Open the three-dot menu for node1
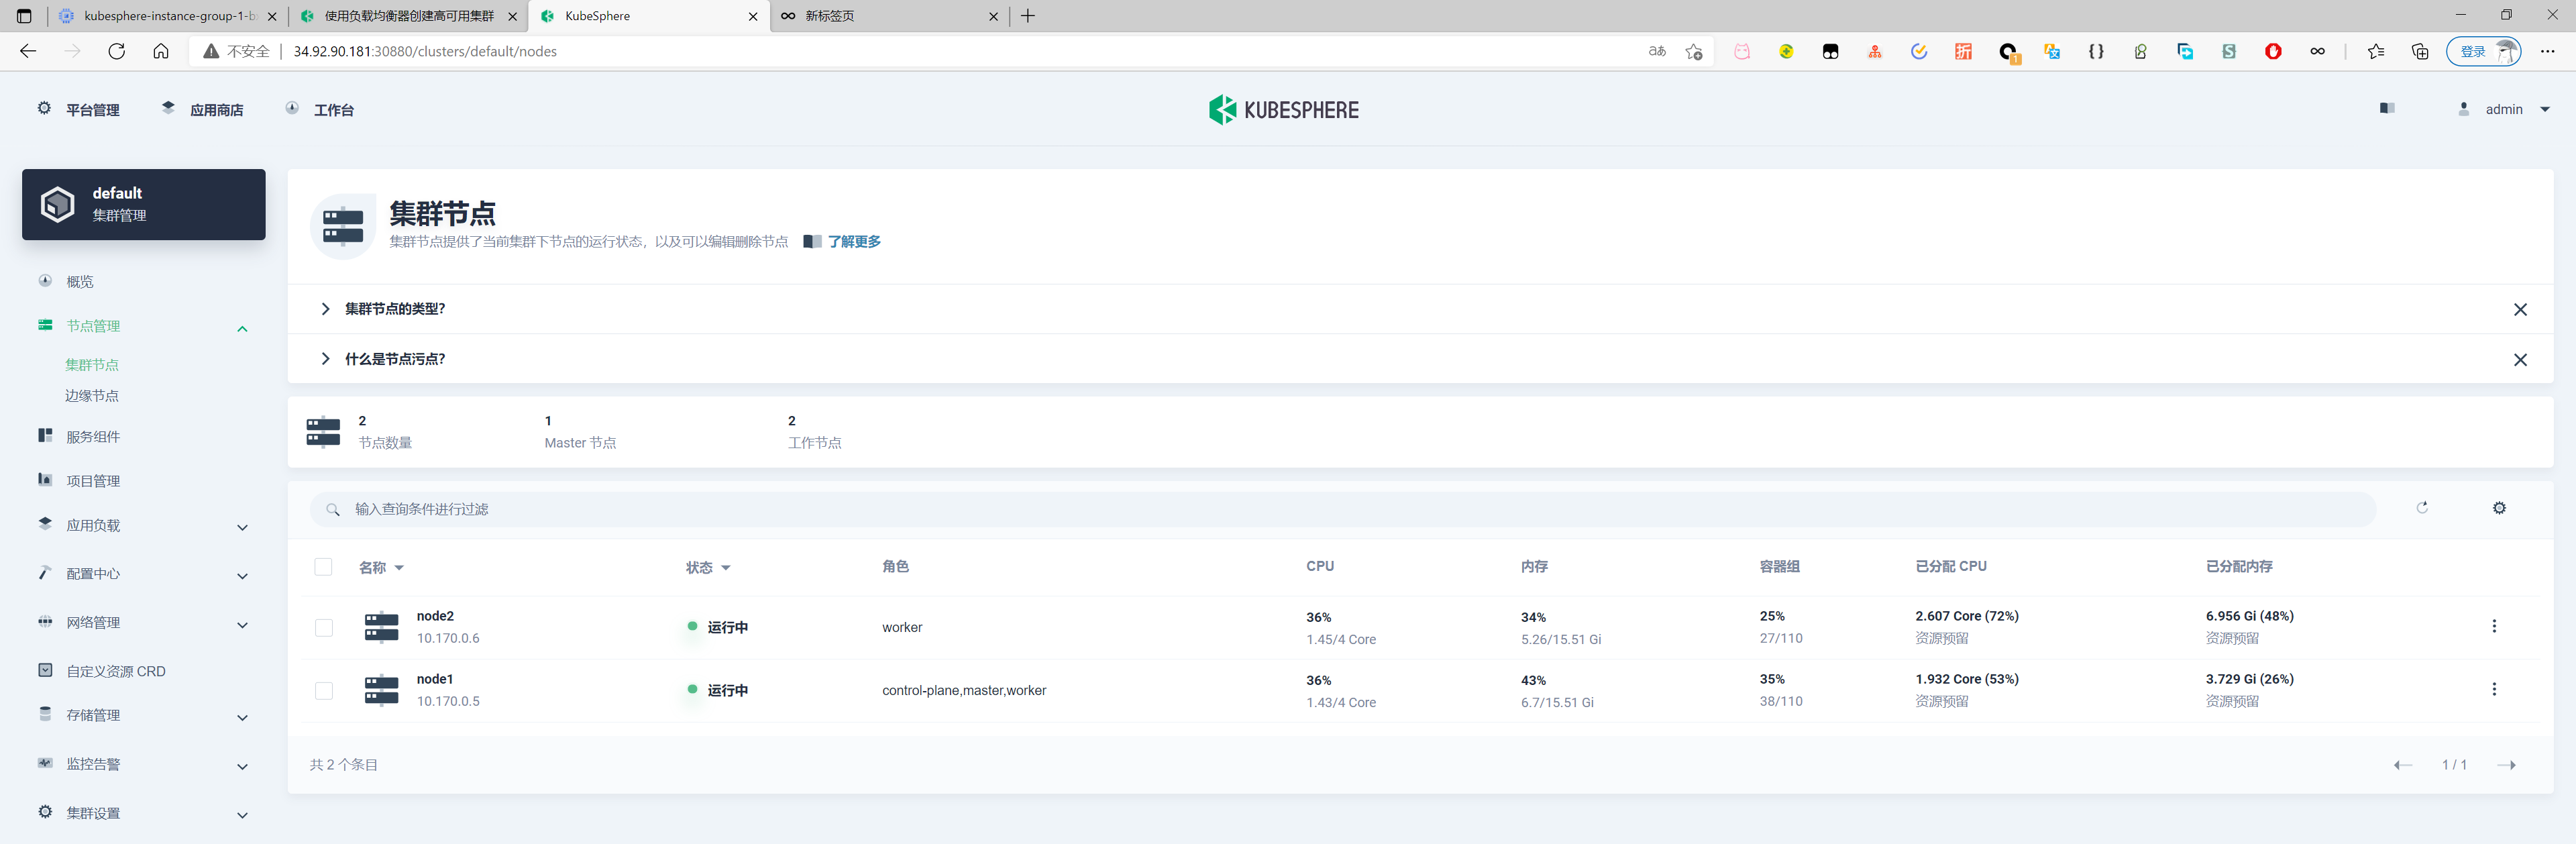2576x844 pixels. tap(2493, 689)
